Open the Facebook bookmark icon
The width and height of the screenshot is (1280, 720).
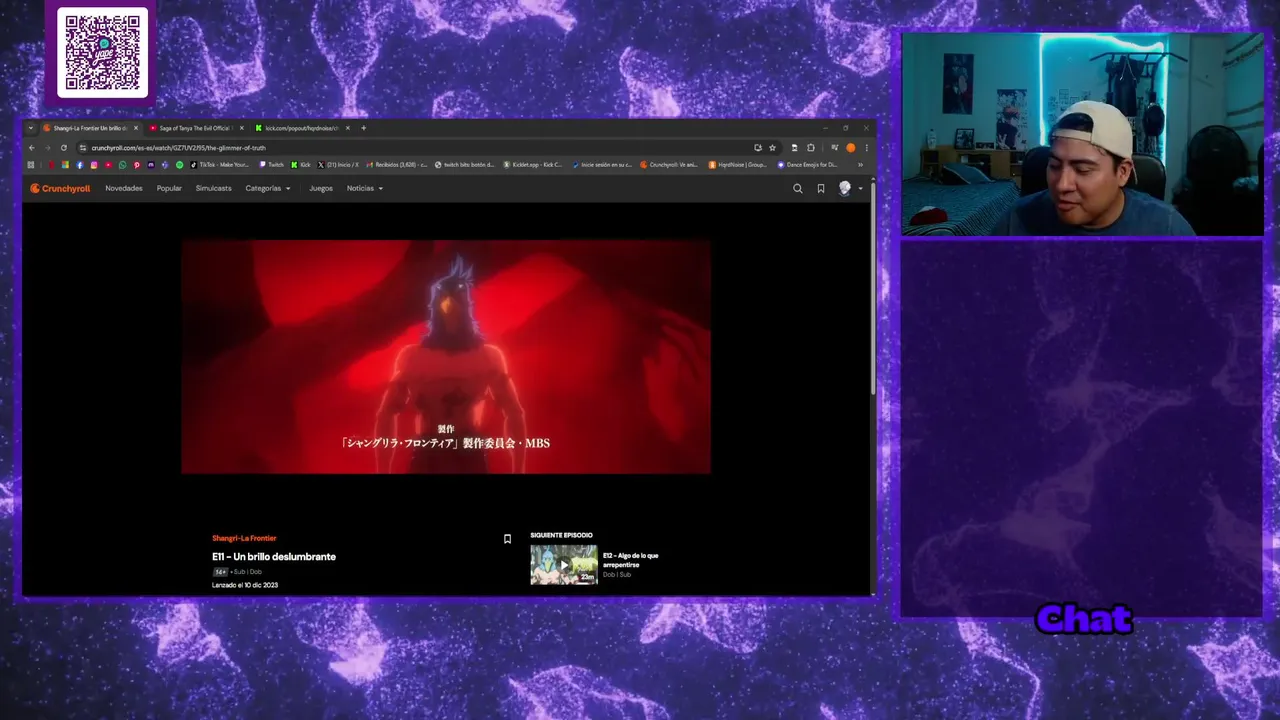point(80,165)
